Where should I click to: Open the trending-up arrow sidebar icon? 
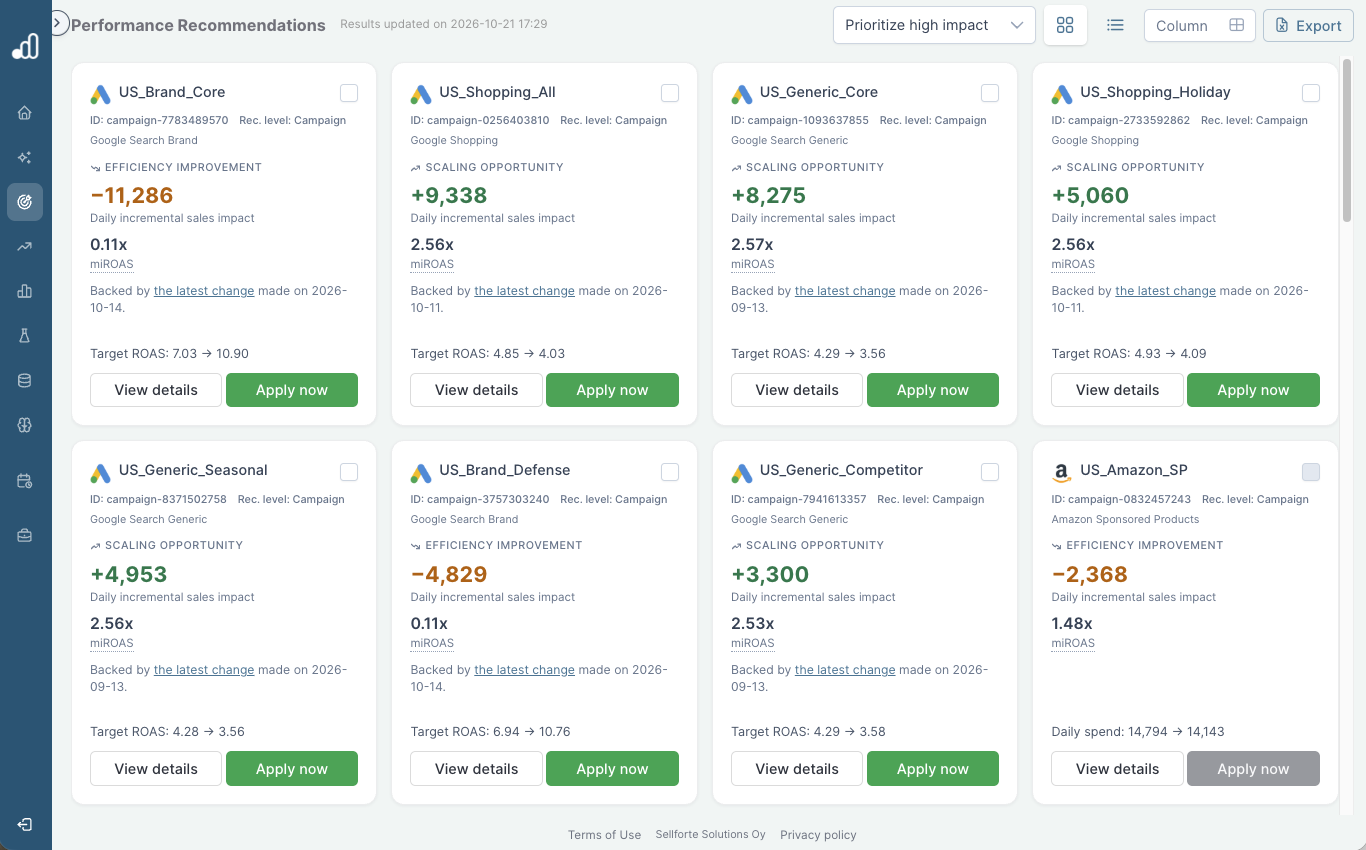click(25, 246)
